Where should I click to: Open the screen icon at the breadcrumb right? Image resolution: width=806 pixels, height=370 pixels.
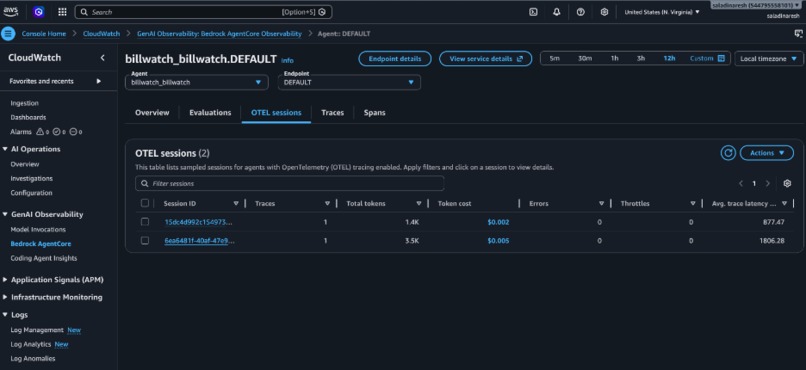pos(798,34)
